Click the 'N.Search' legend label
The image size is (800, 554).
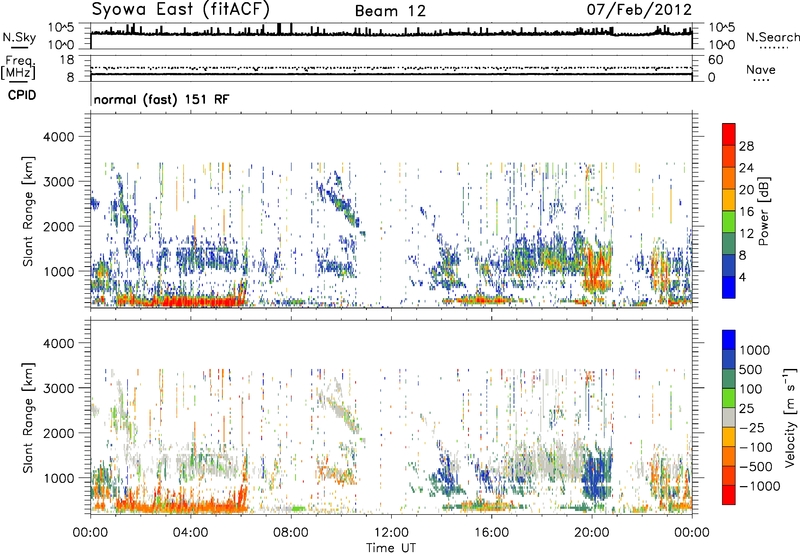(772, 37)
